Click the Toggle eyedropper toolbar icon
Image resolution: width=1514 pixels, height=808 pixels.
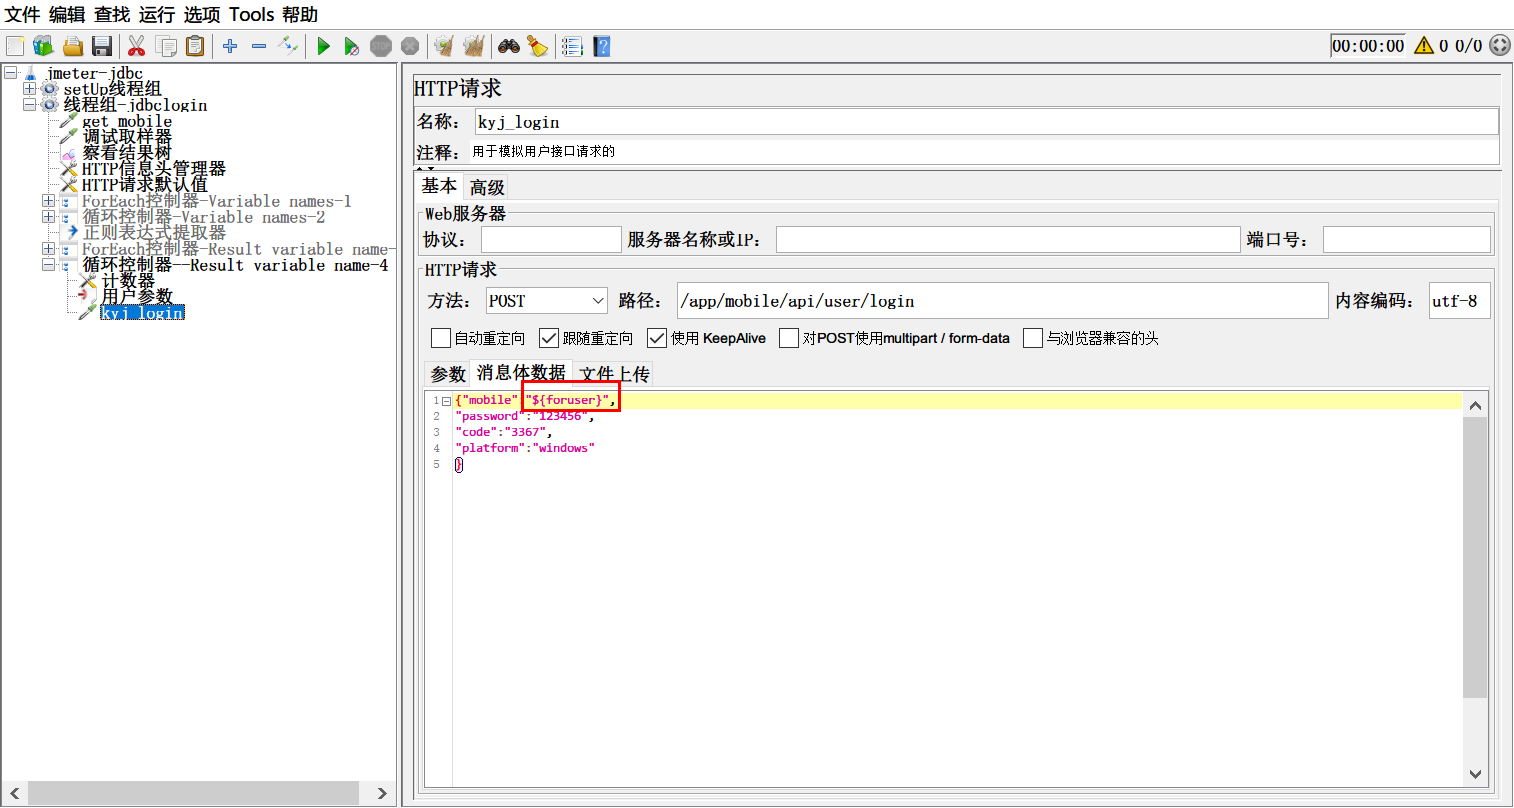tap(288, 46)
